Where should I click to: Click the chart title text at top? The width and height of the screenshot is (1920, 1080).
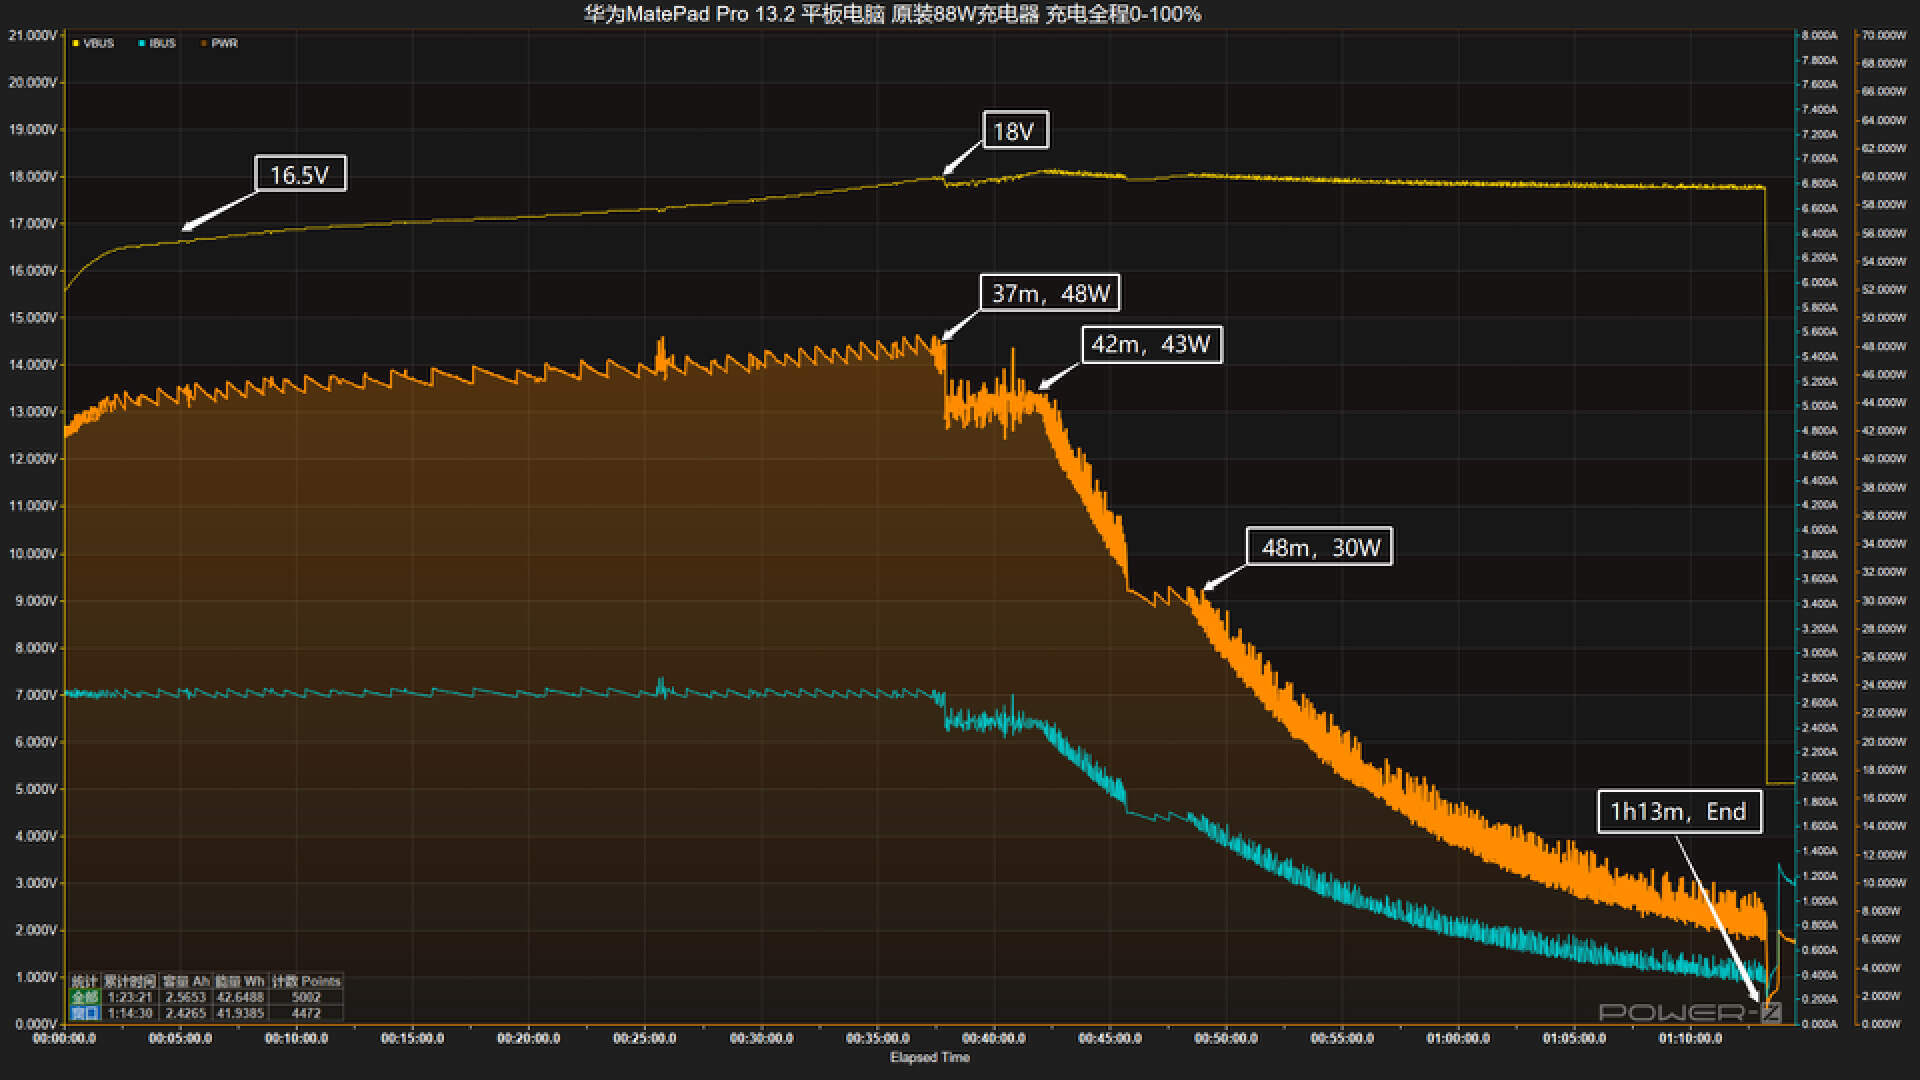pos(892,14)
